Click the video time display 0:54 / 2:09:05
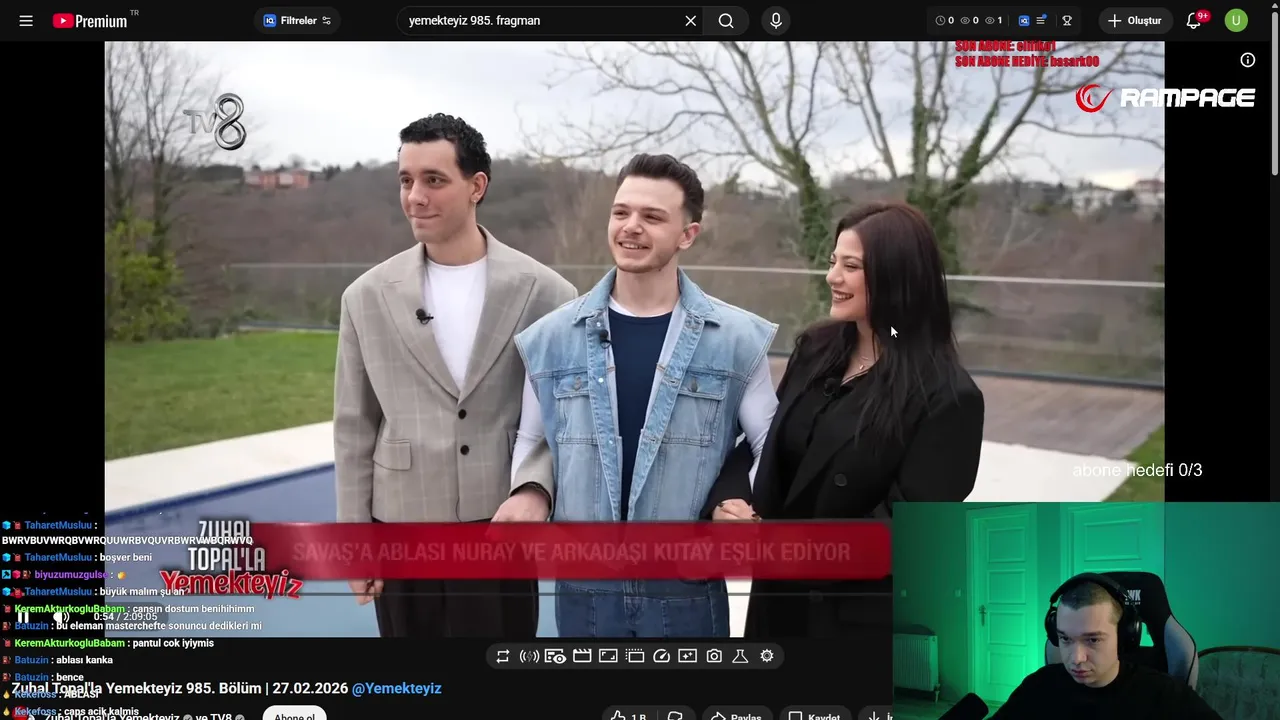The width and height of the screenshot is (1280, 720). pos(126,617)
